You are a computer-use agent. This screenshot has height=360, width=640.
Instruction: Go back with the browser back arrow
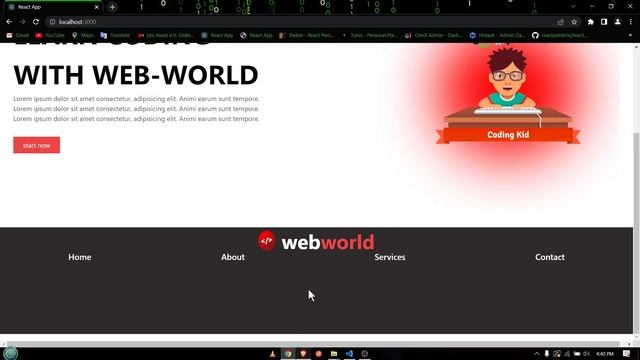9,22
